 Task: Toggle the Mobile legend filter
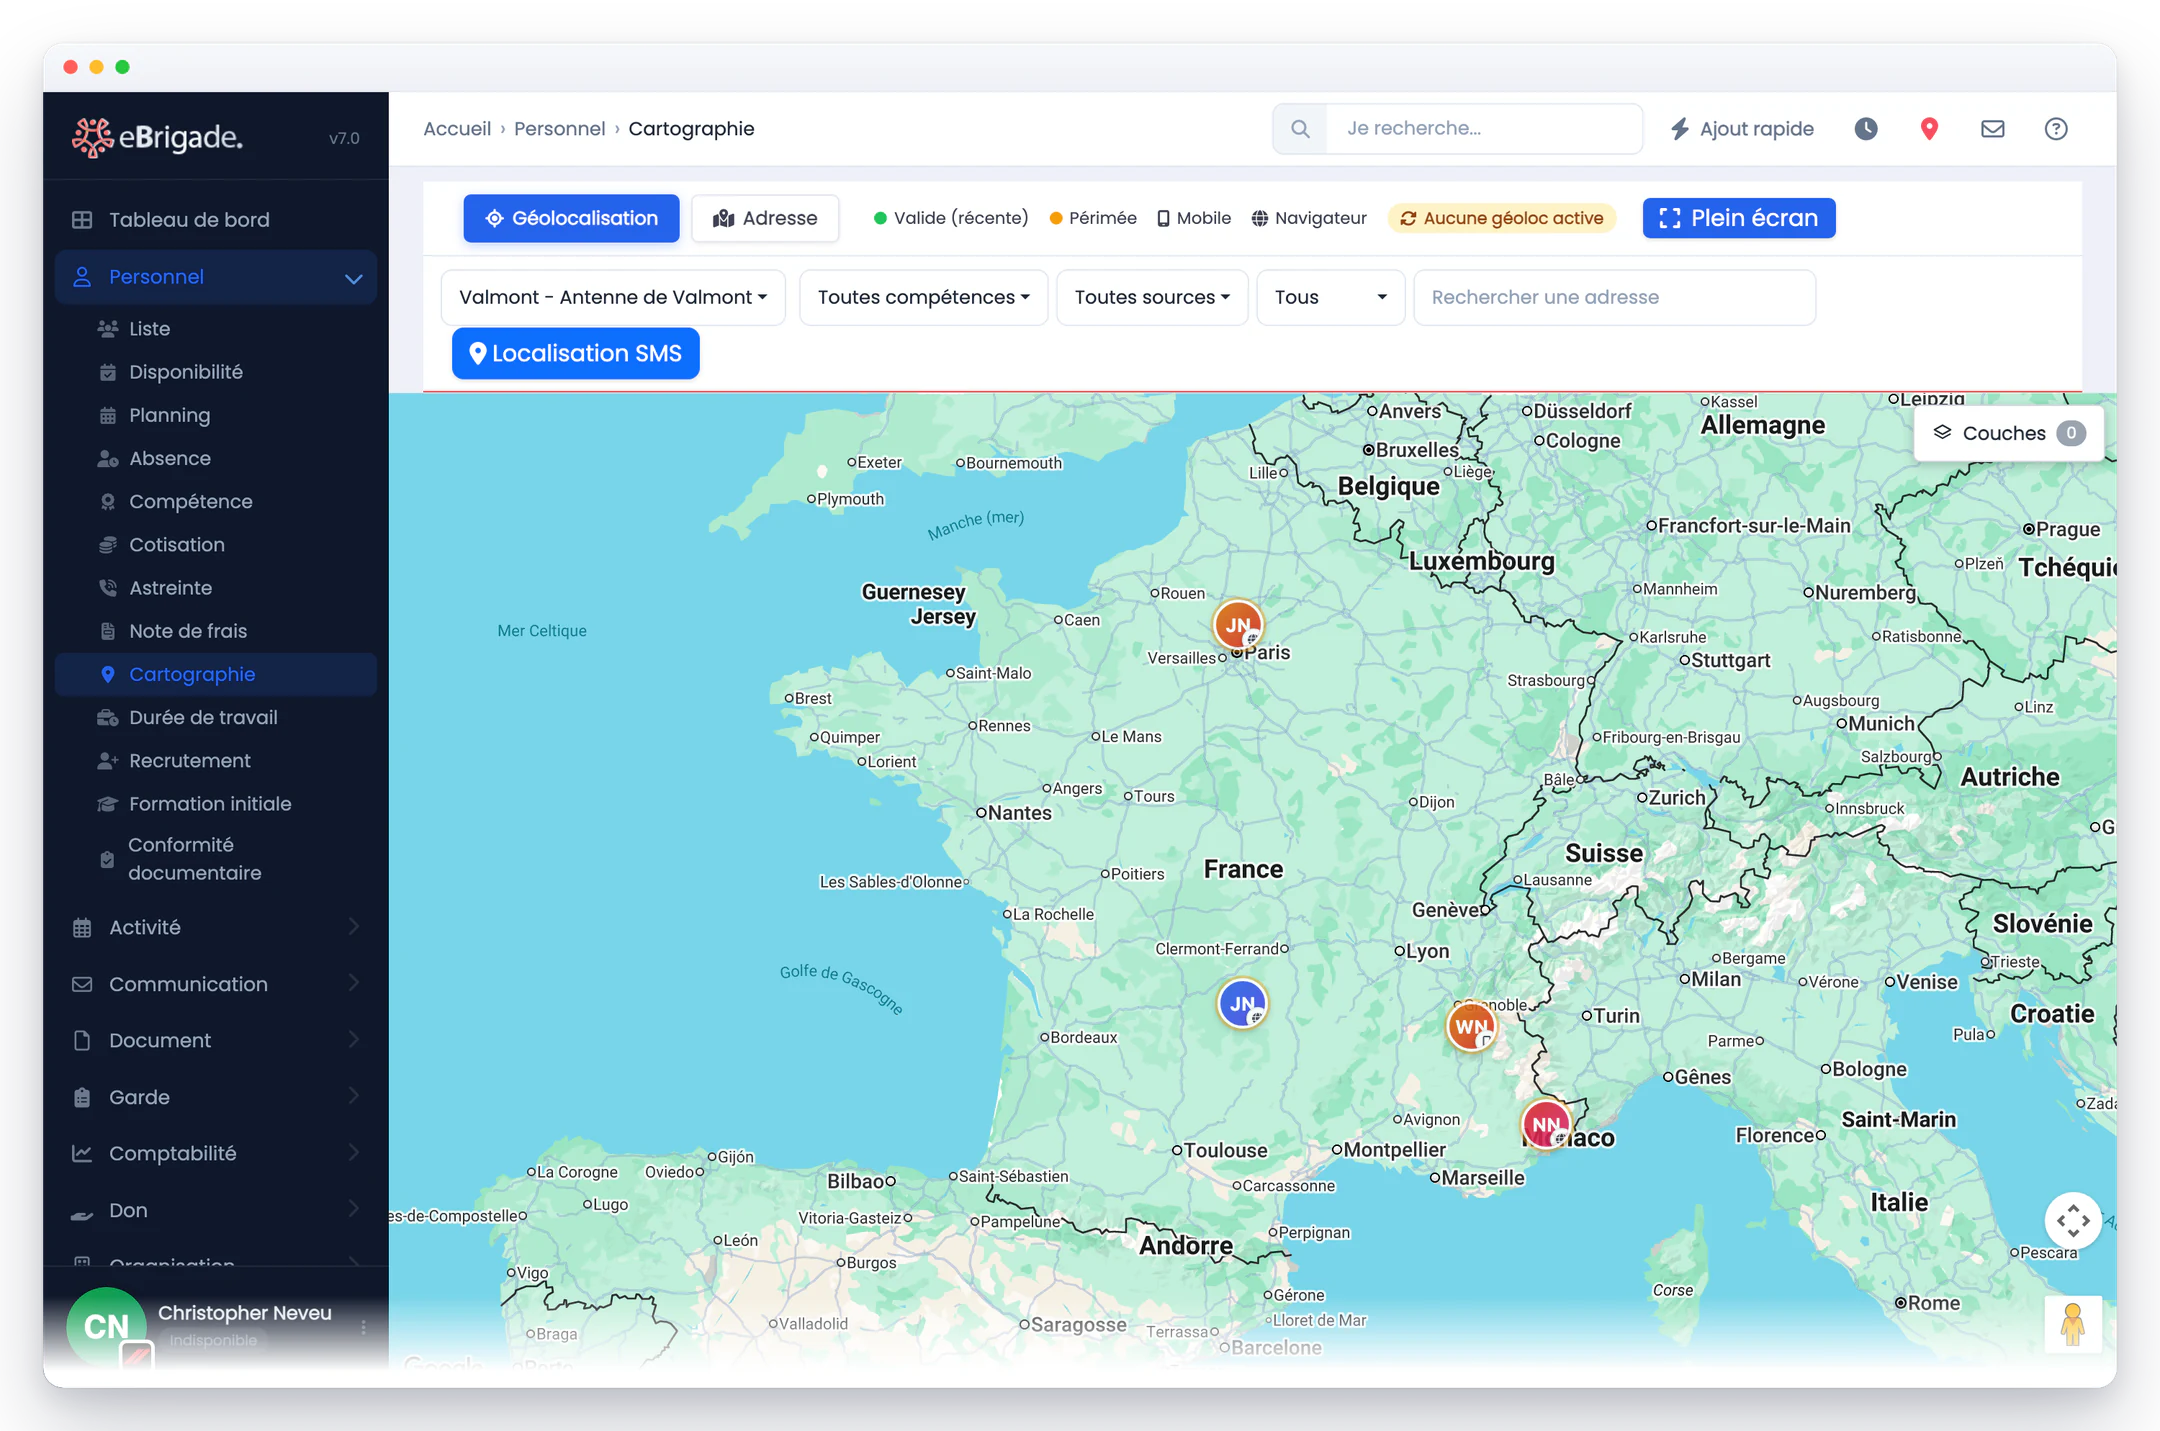click(x=1194, y=218)
